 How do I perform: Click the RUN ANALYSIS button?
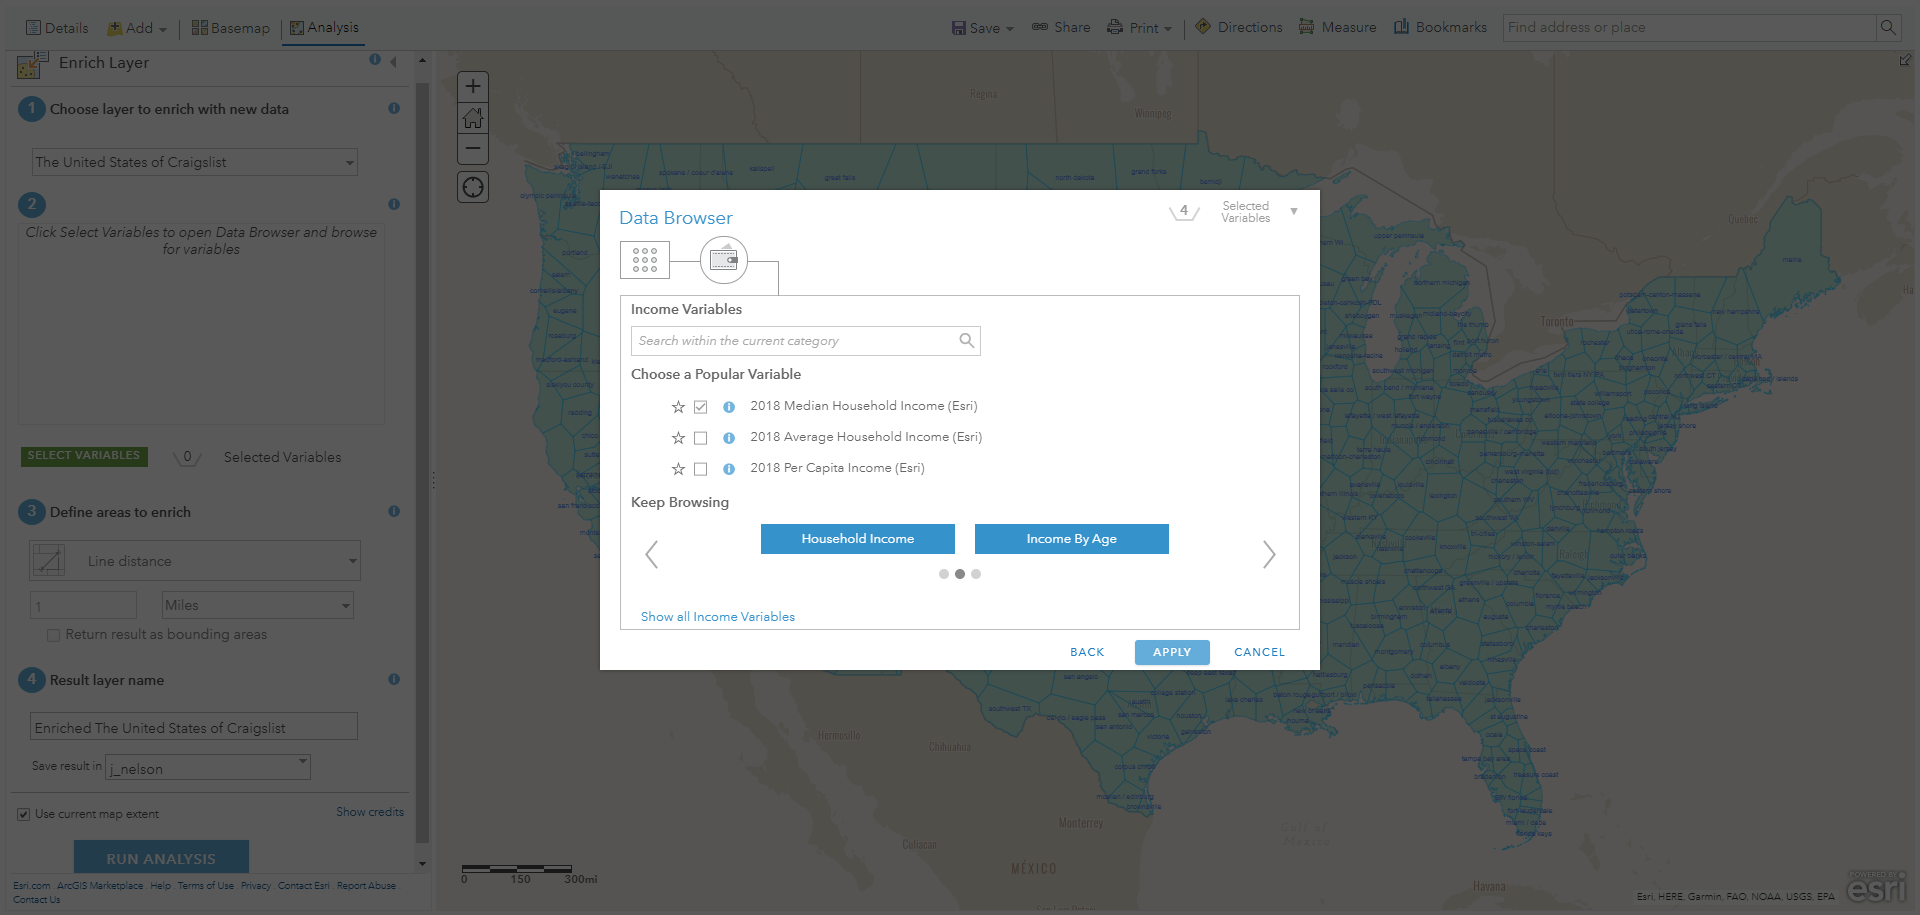[x=161, y=858]
